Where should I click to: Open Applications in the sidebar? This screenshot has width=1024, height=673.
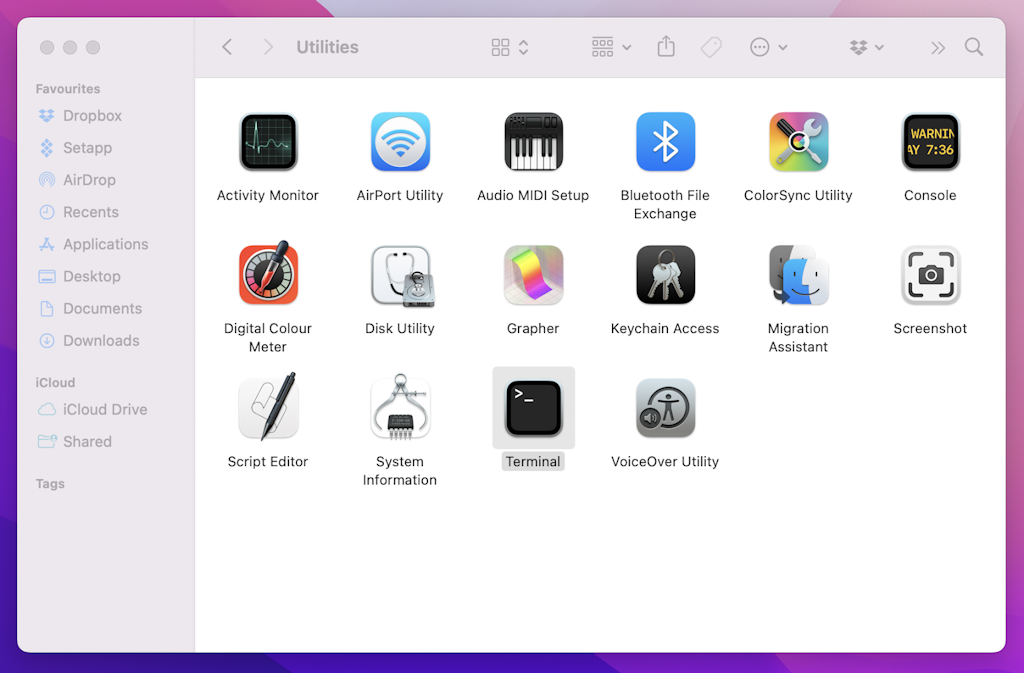click(x=105, y=244)
